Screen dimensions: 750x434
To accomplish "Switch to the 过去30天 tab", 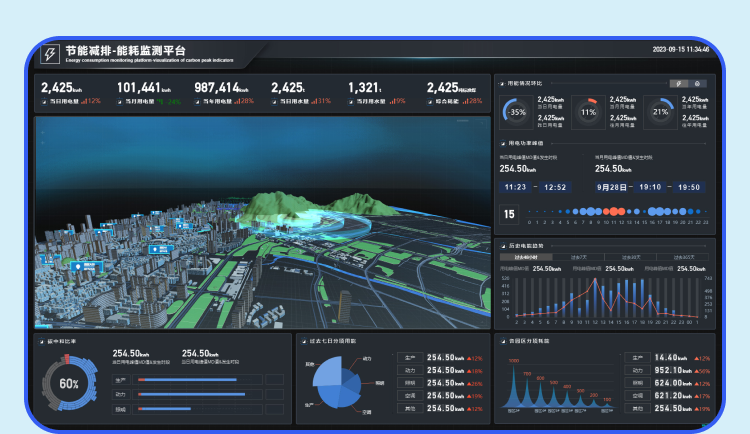I will (629, 257).
